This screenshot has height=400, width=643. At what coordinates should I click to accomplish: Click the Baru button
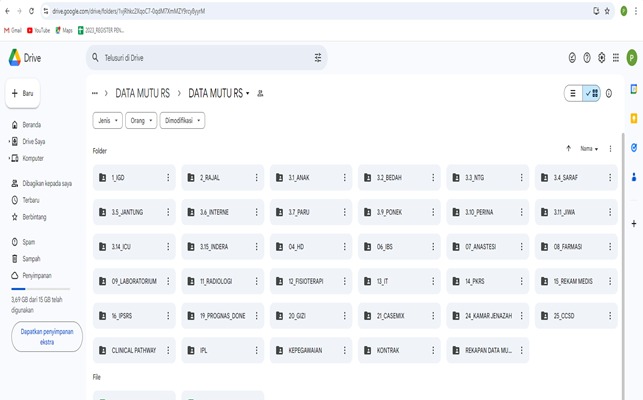pos(23,93)
